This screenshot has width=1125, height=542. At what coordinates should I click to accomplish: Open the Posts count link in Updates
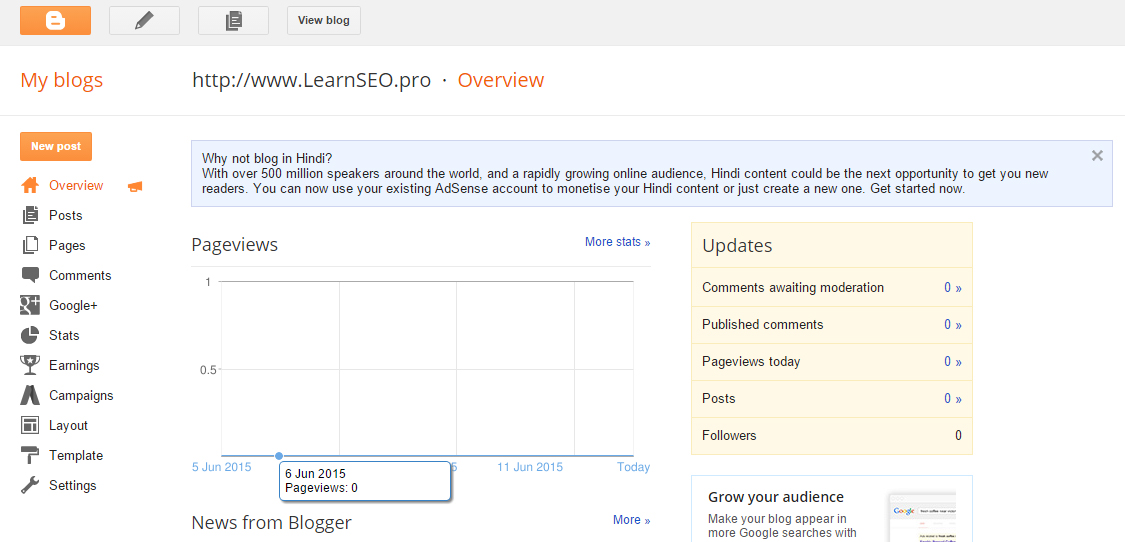coord(953,398)
